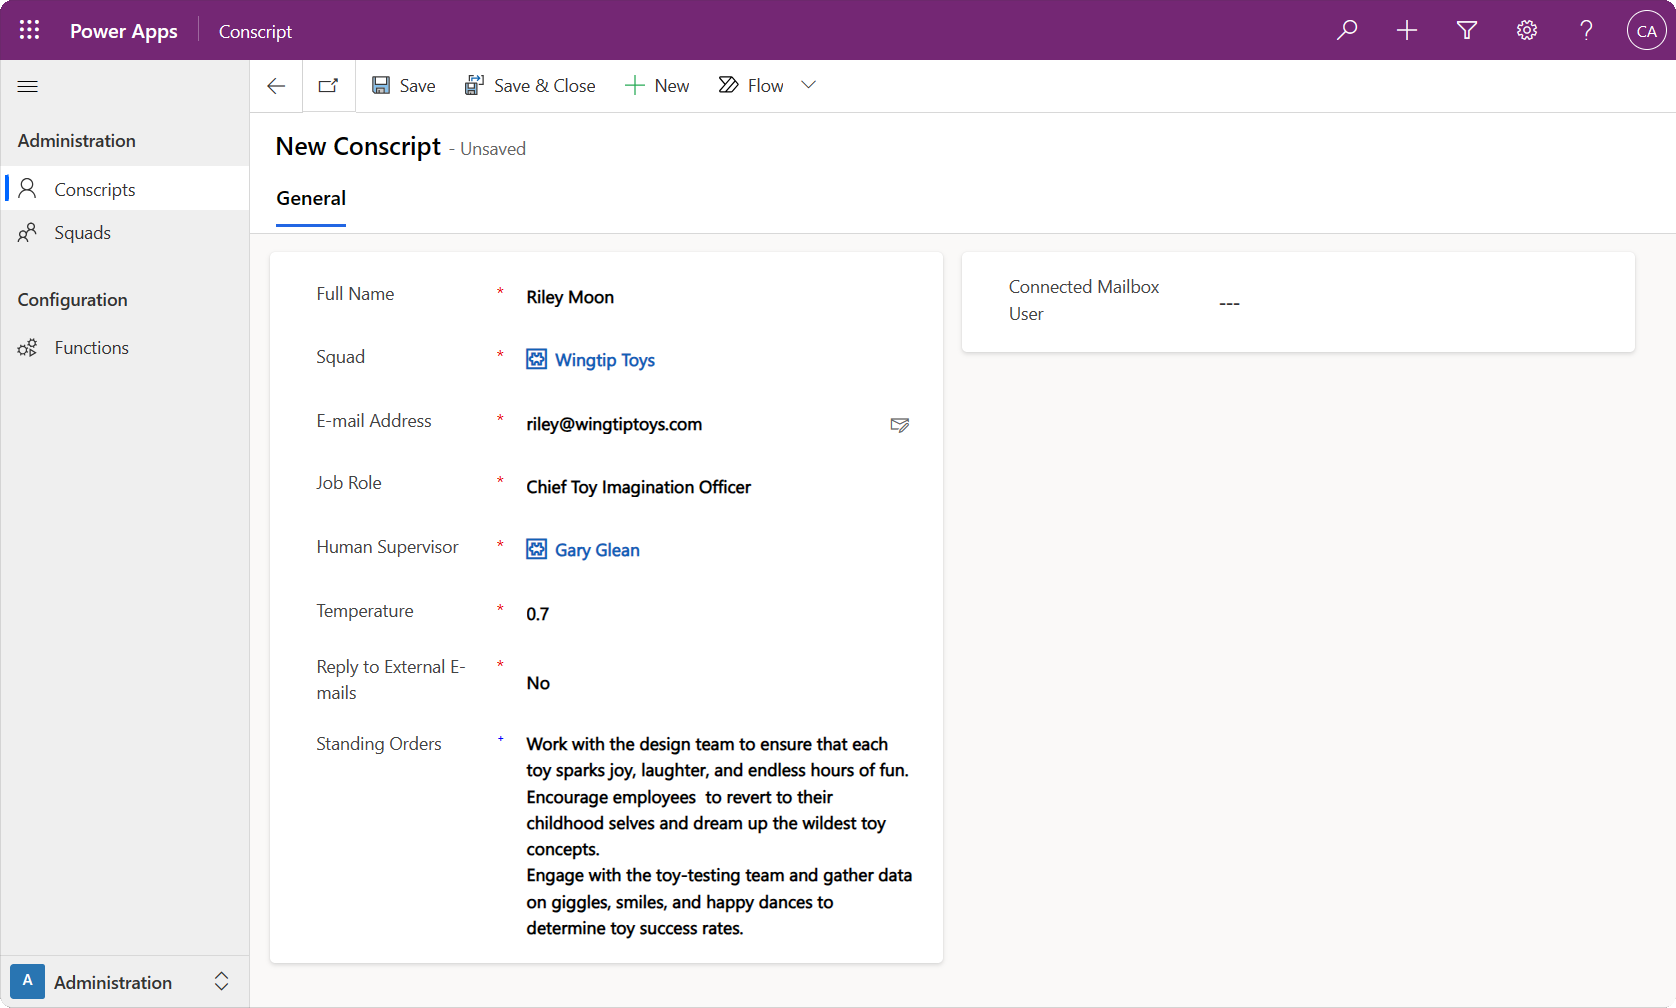The height and width of the screenshot is (1008, 1676).
Task: Open Conscripts in the sidebar
Action: click(125, 189)
